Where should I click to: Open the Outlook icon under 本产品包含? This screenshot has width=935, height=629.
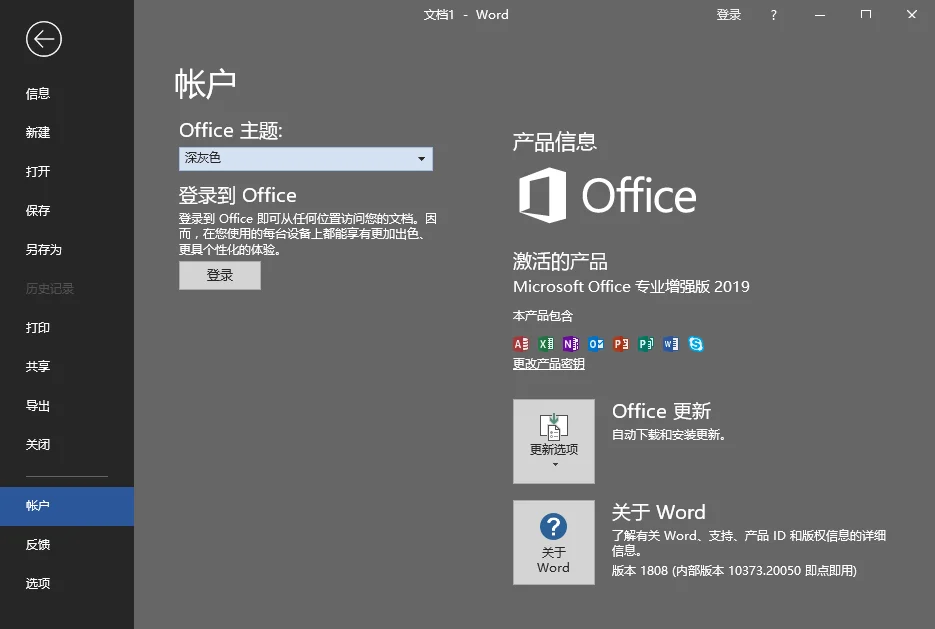[595, 343]
